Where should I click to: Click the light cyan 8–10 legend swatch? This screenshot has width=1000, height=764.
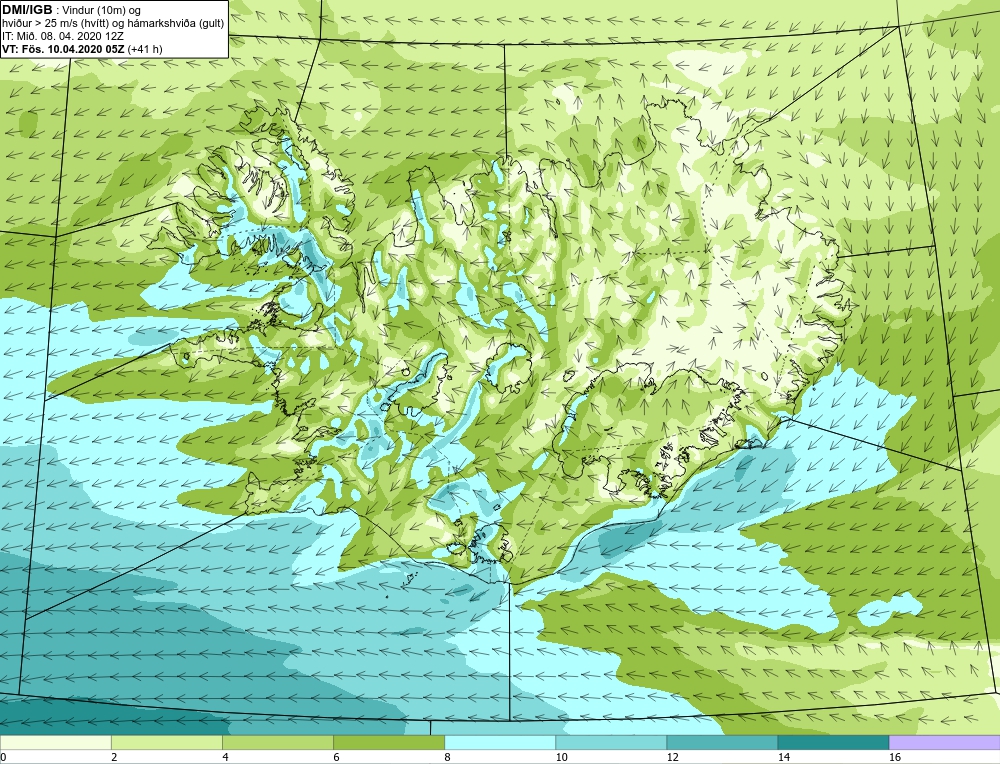pyautogui.click(x=499, y=742)
